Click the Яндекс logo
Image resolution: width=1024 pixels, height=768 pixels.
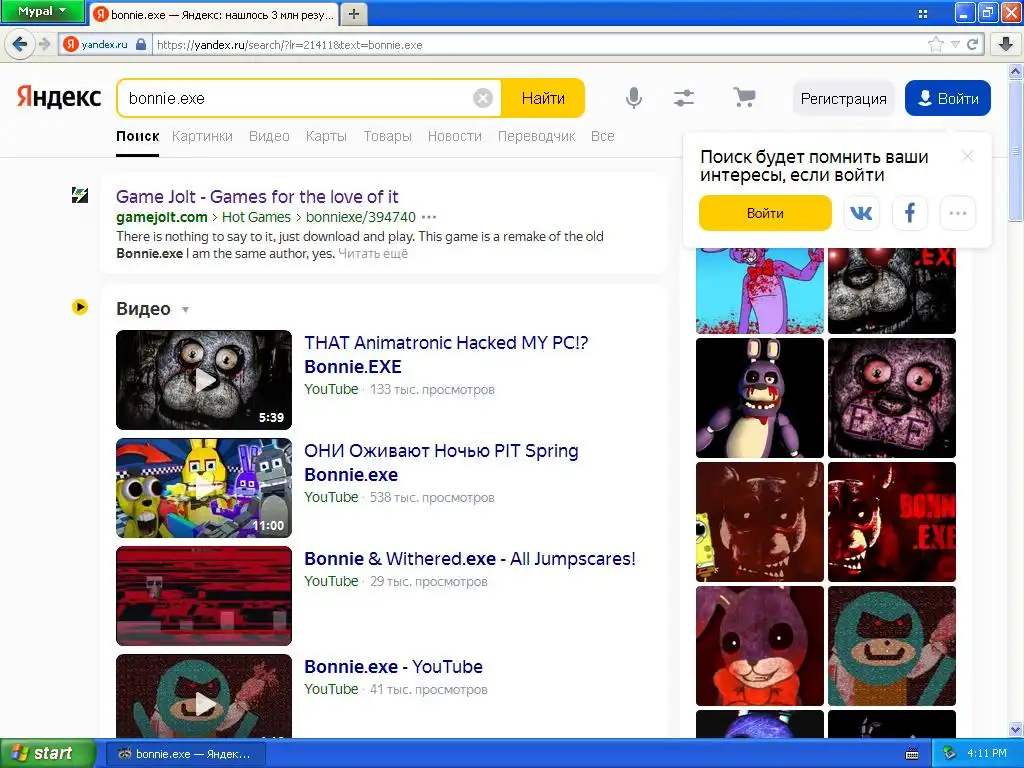click(59, 97)
